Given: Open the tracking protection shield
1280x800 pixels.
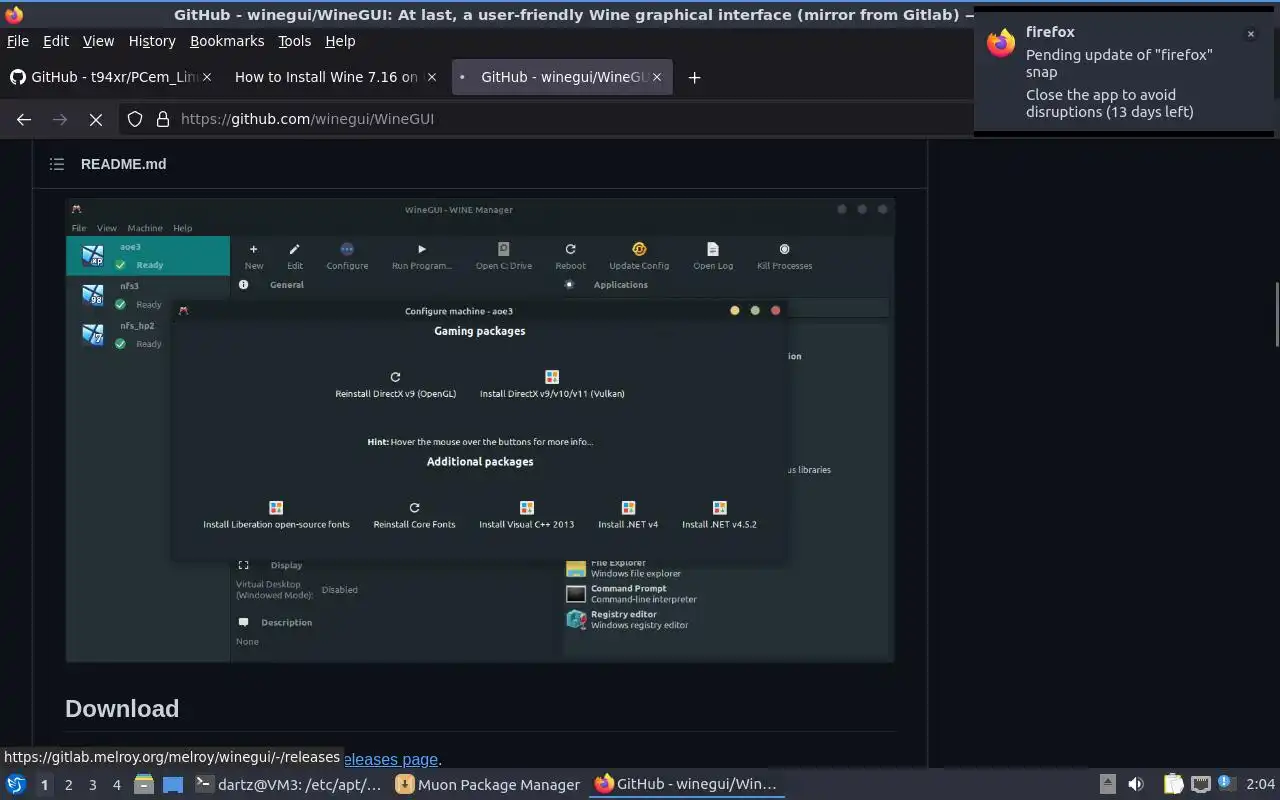Looking at the screenshot, I should [x=135, y=119].
